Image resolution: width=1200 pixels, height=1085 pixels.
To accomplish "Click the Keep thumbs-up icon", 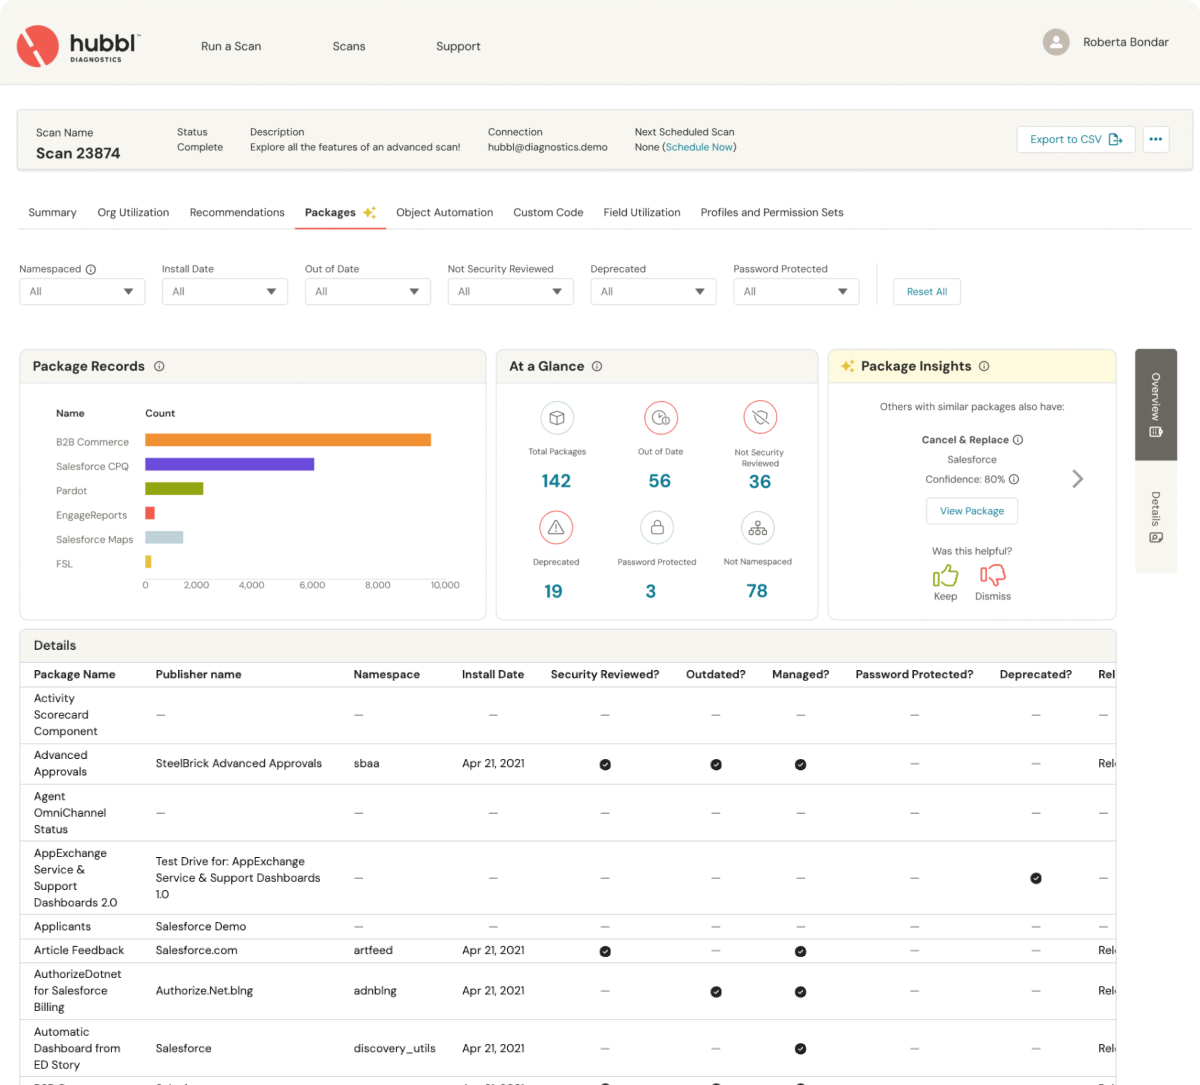I will point(945,575).
